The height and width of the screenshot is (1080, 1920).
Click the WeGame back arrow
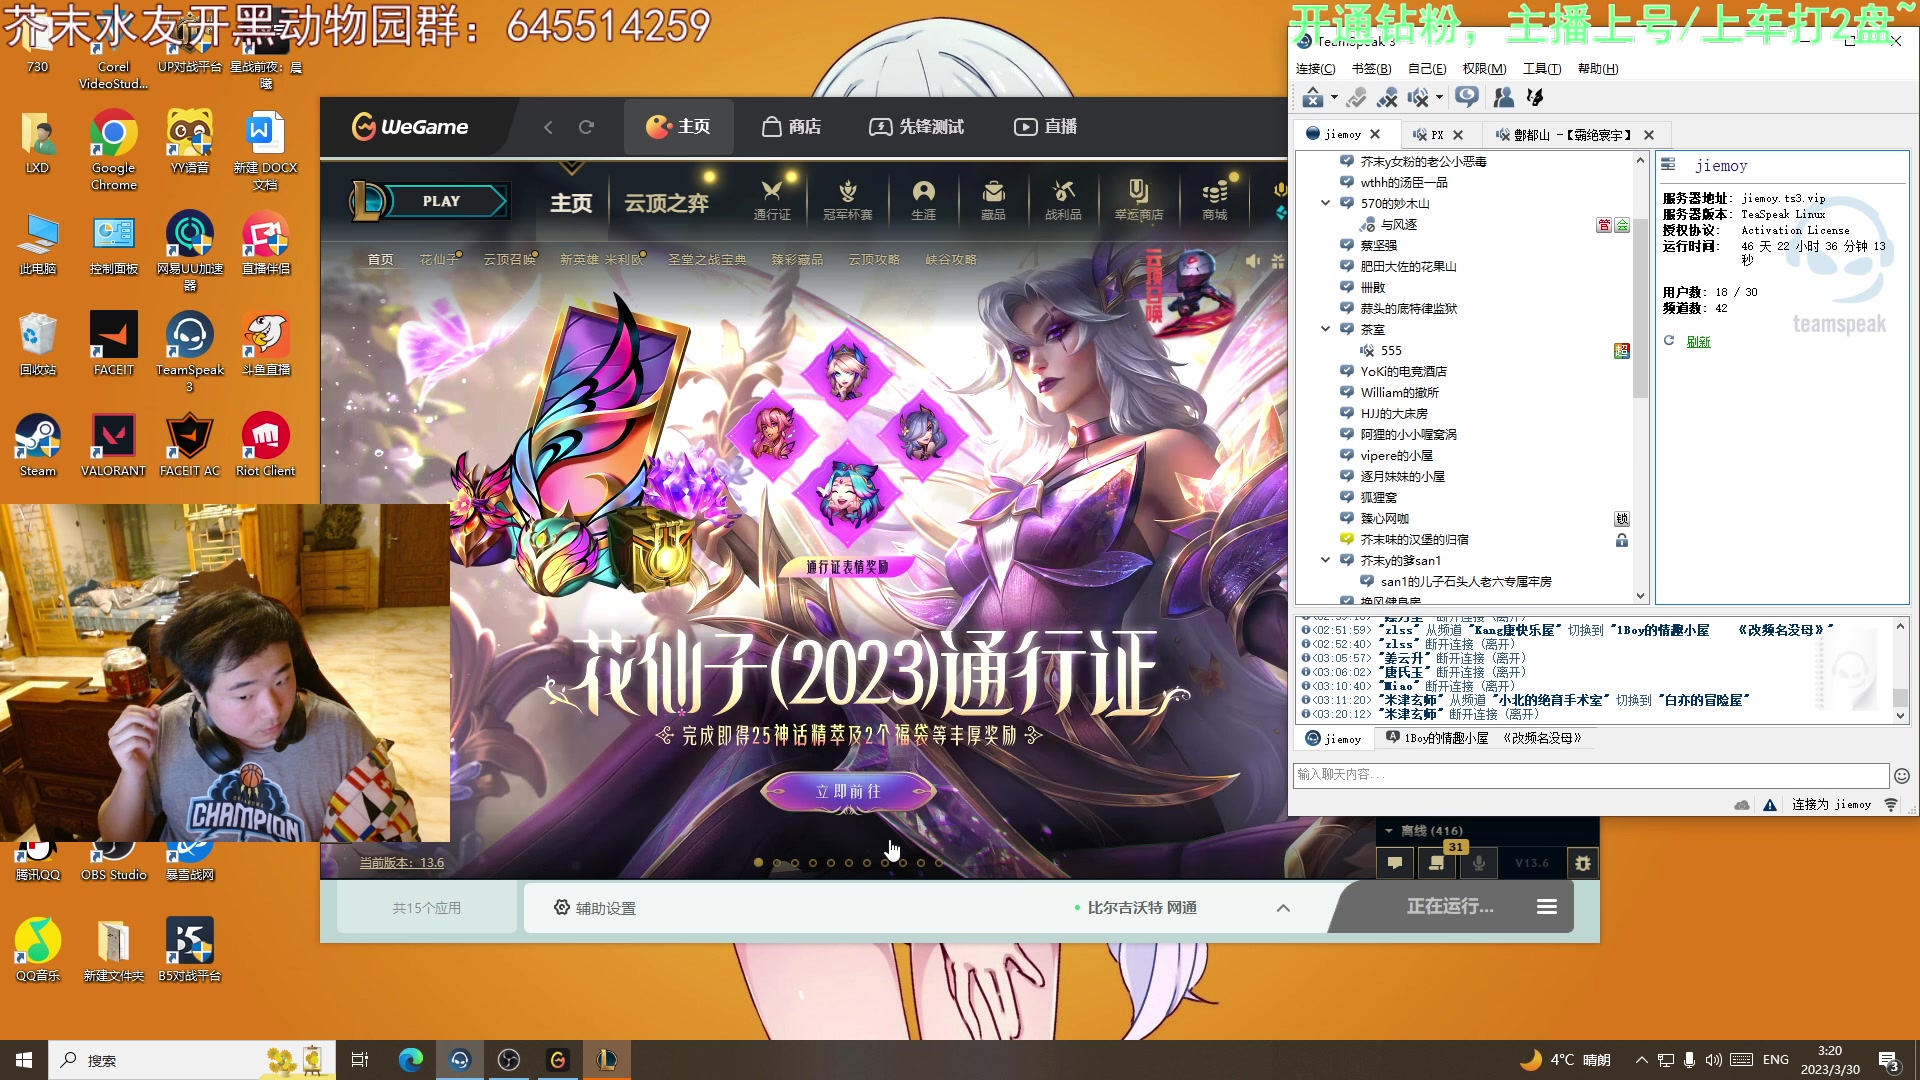[548, 127]
